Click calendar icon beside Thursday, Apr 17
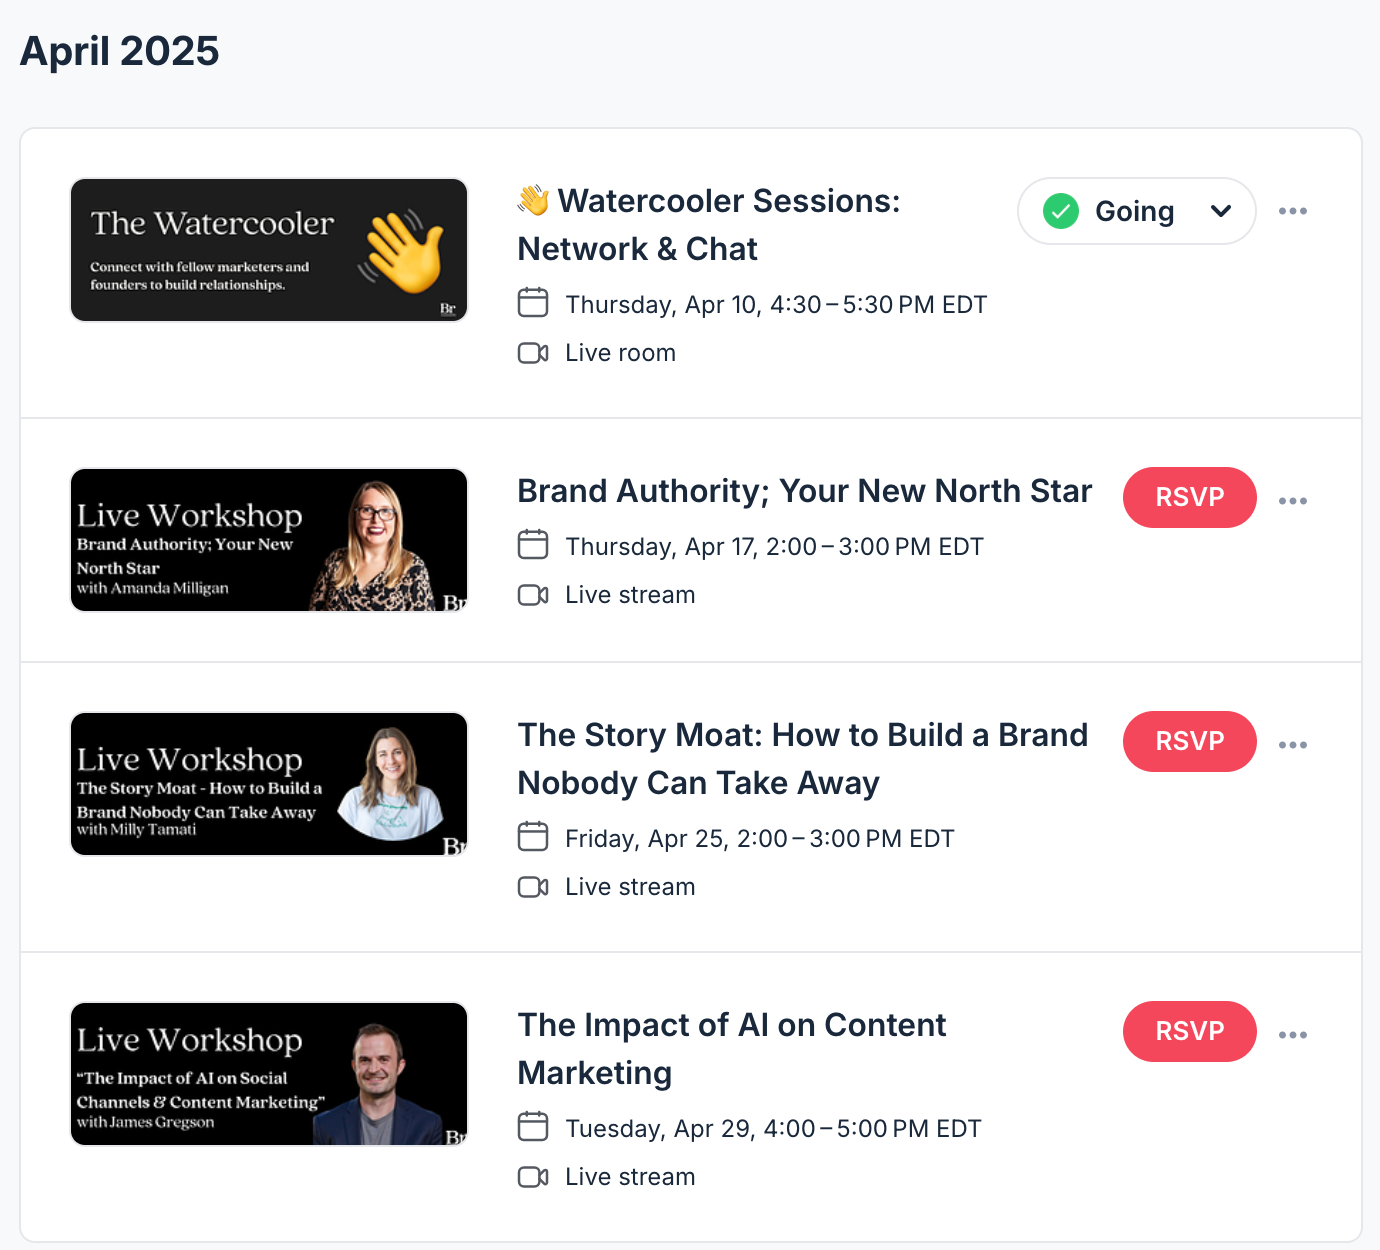1380x1250 pixels. (x=533, y=545)
